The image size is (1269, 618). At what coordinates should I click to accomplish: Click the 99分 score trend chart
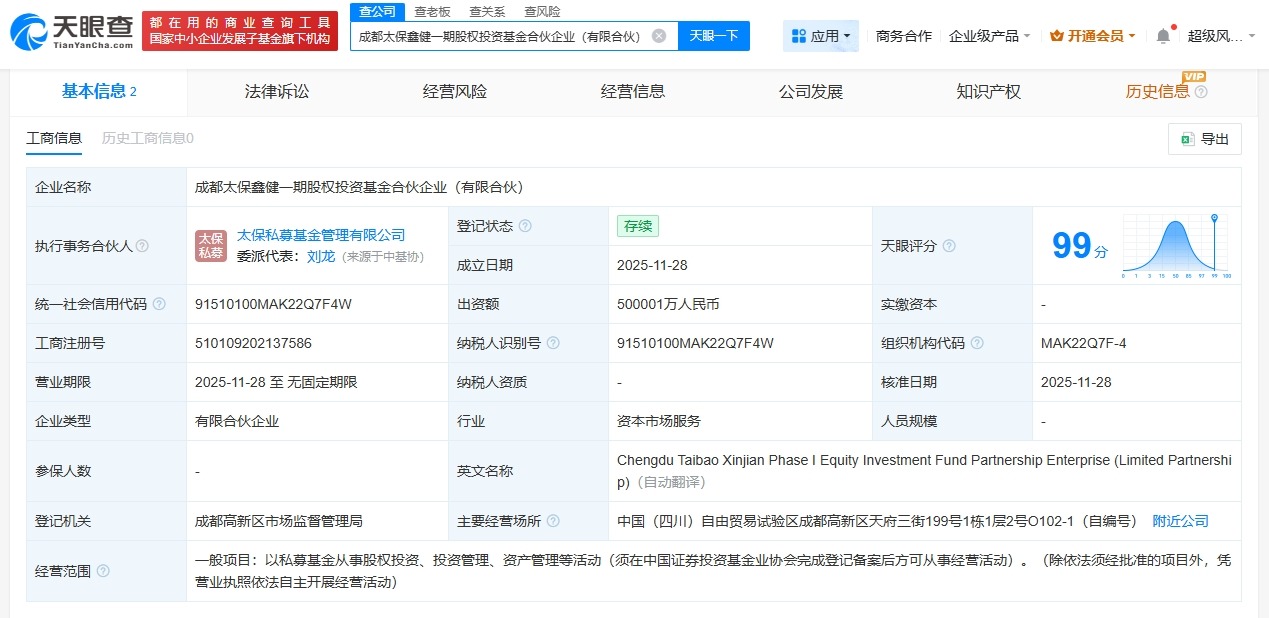click(x=1175, y=245)
